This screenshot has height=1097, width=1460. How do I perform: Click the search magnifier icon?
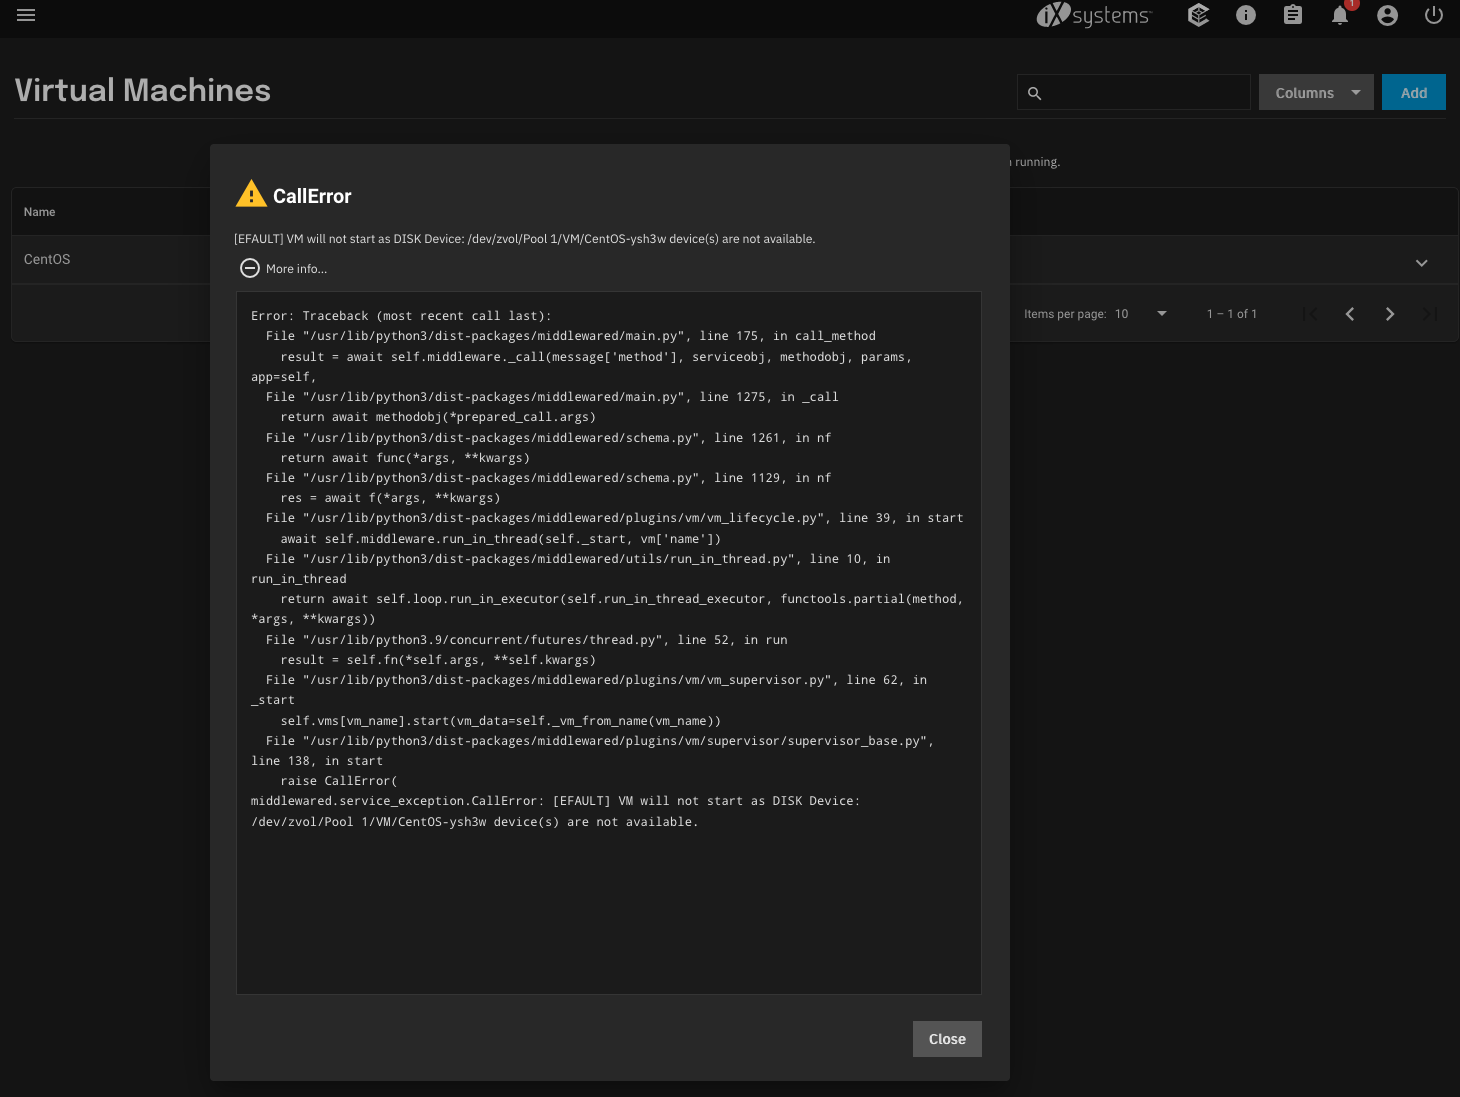[x=1035, y=93]
